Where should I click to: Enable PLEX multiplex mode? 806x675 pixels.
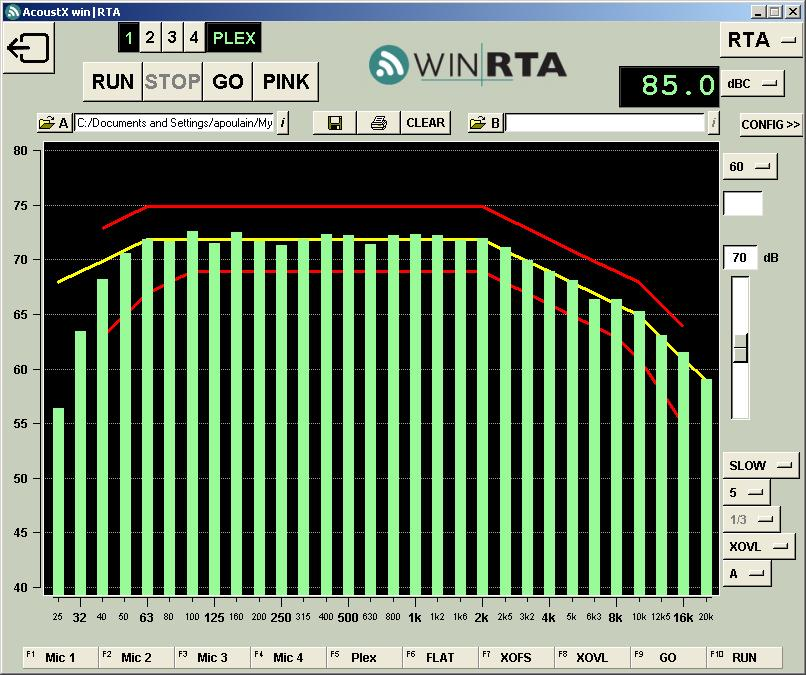[x=234, y=38]
